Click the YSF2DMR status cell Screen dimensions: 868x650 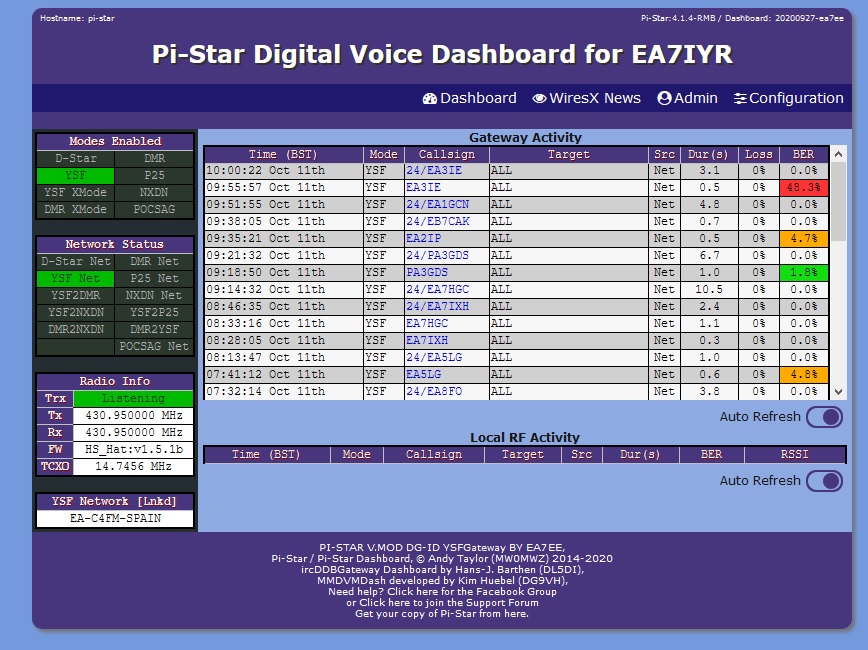click(75, 296)
